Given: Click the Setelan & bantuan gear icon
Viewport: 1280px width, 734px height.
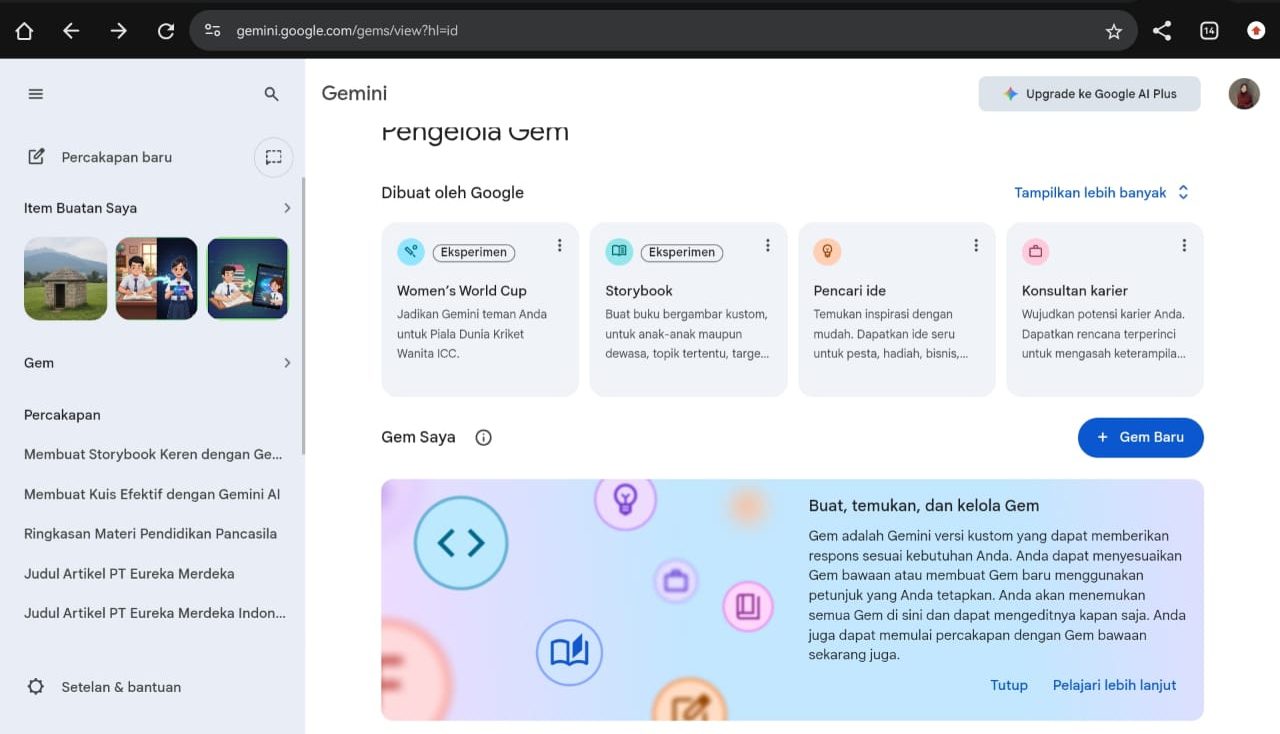Looking at the screenshot, I should [x=36, y=687].
